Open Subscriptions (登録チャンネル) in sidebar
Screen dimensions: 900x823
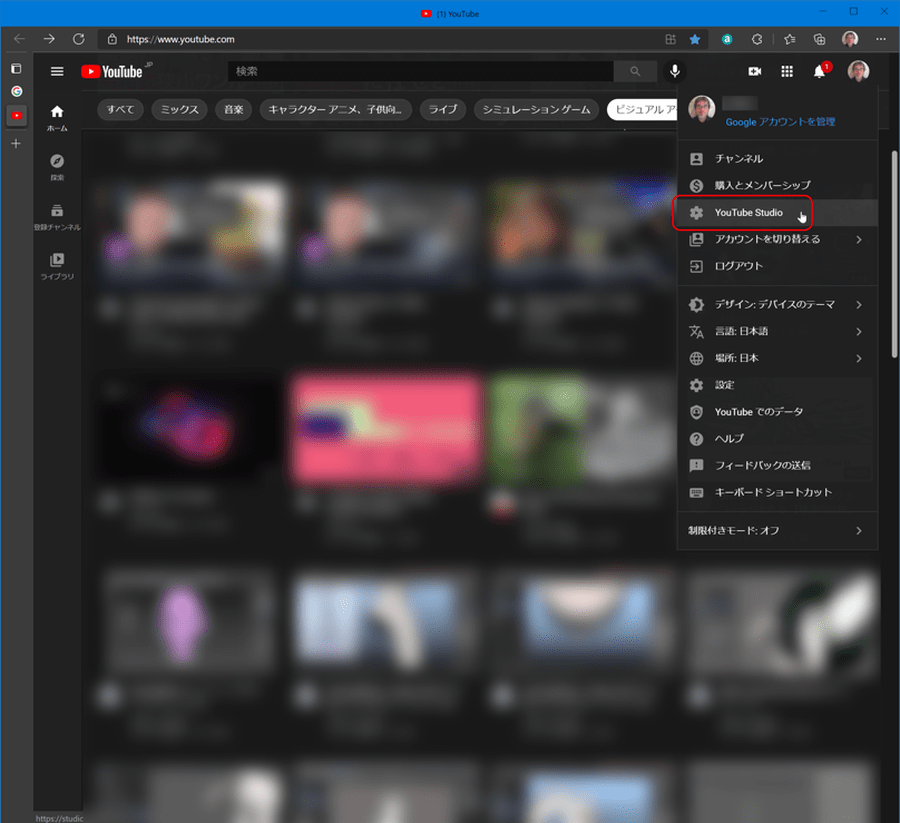[x=57, y=216]
